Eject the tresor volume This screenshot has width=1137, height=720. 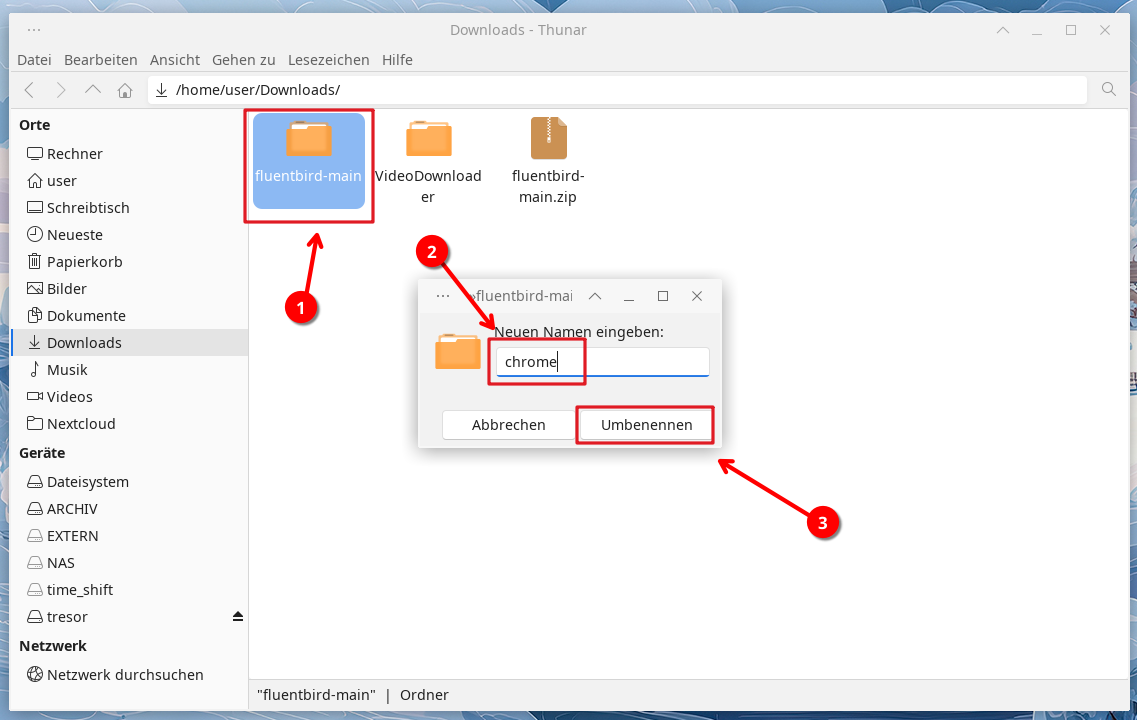click(237, 616)
